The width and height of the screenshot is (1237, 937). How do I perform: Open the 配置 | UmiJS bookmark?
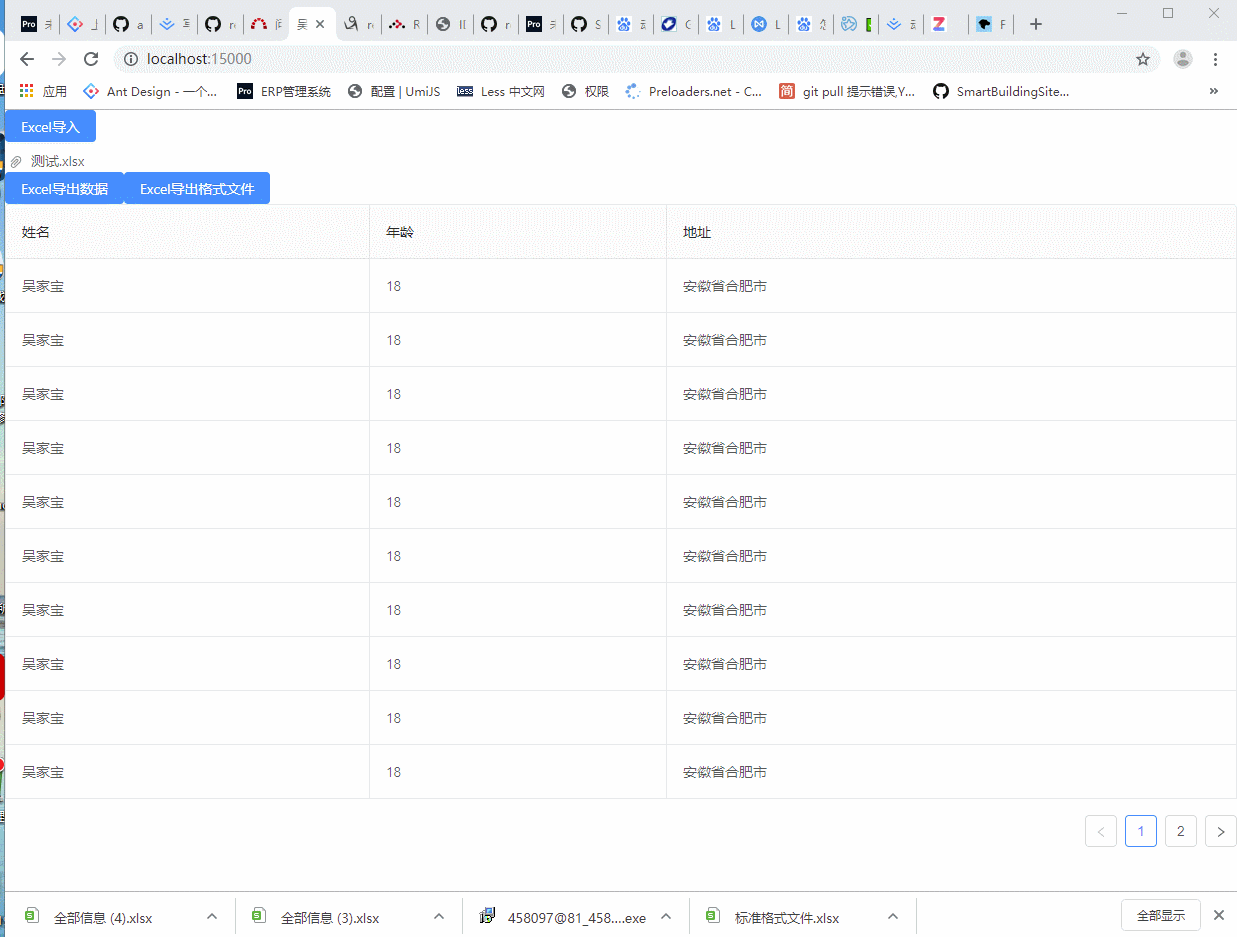394,91
